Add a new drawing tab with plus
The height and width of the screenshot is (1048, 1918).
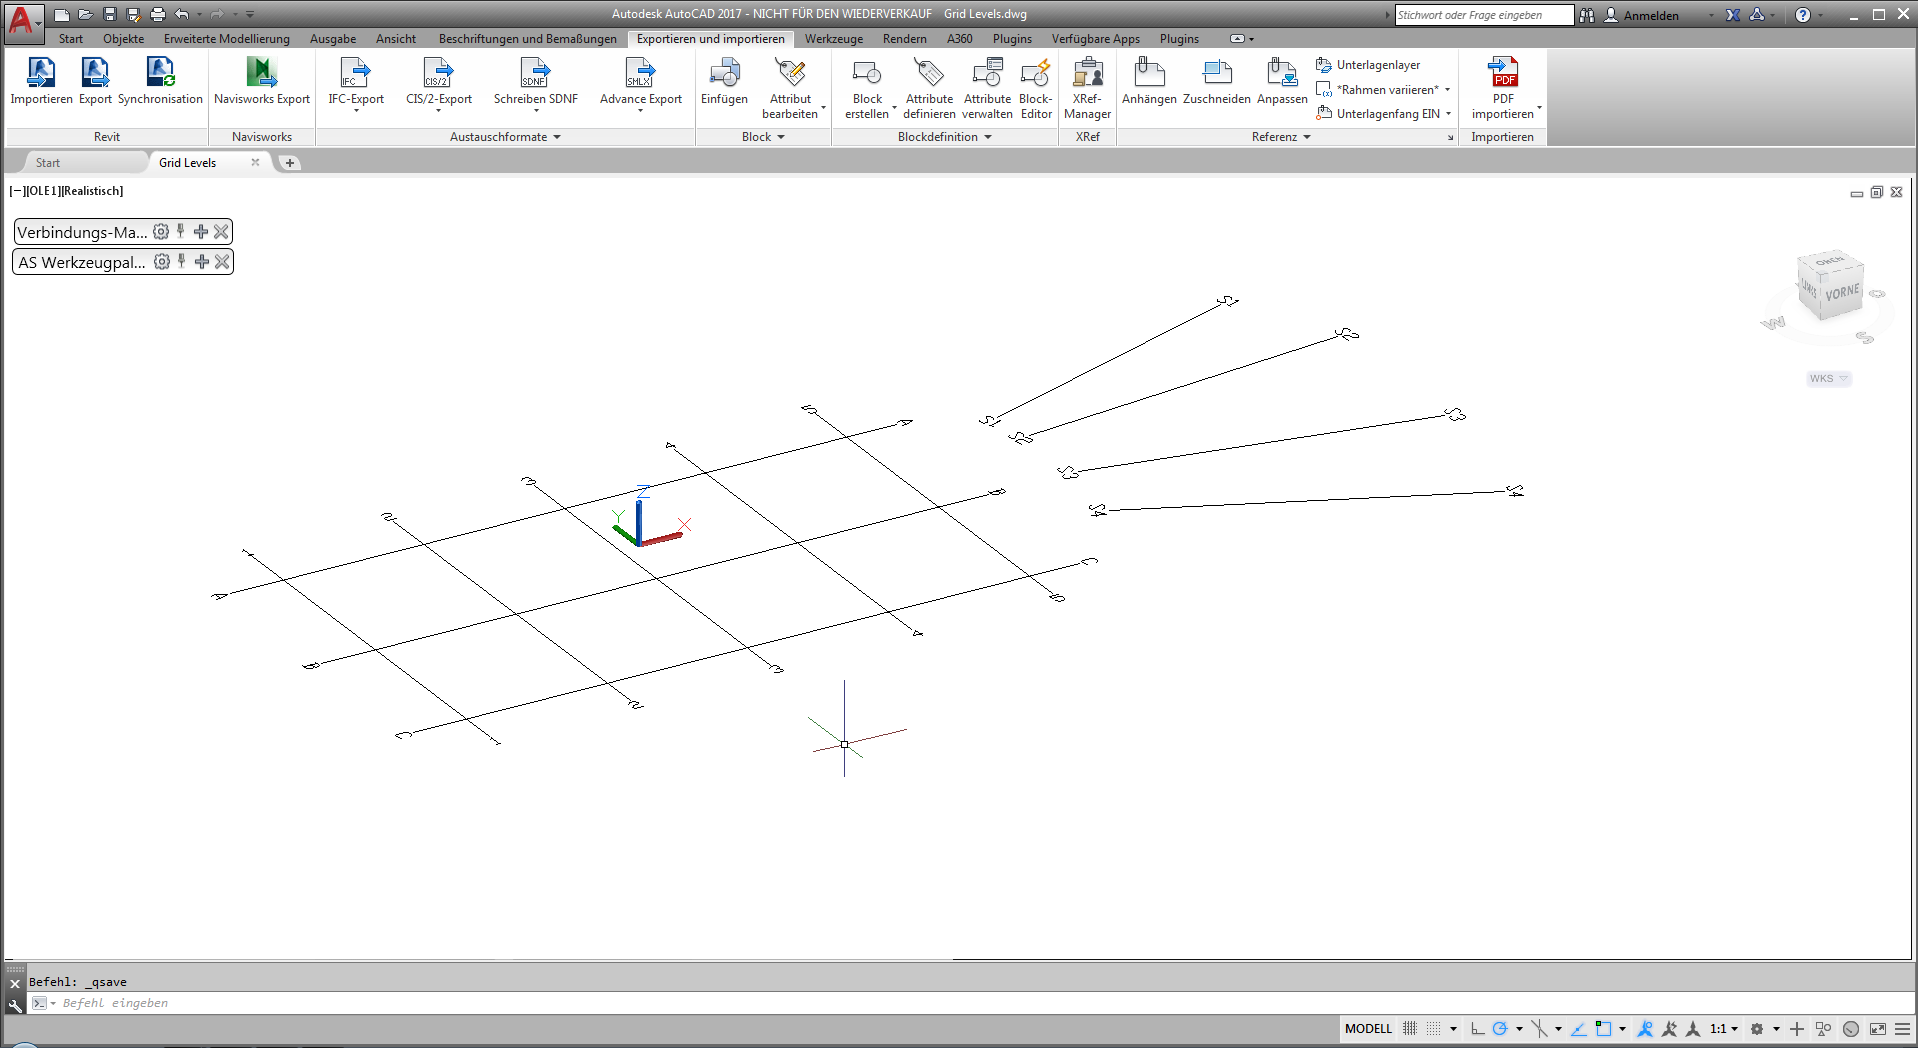tap(290, 163)
